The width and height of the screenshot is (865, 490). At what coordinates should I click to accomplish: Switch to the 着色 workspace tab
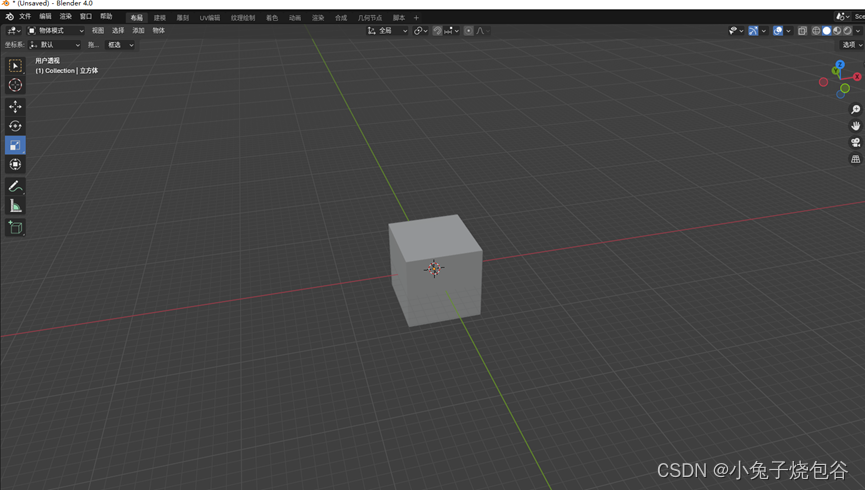[272, 18]
